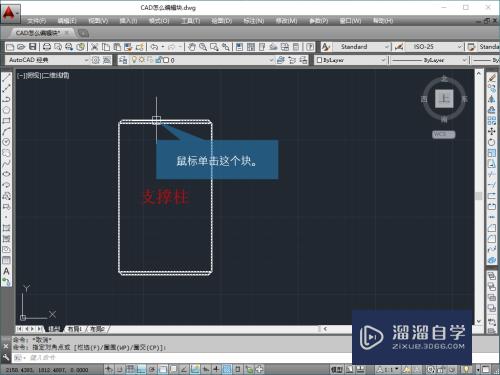The image size is (500, 375).
Task: Toggle Ortho mode in status bar
Action: tap(141, 369)
